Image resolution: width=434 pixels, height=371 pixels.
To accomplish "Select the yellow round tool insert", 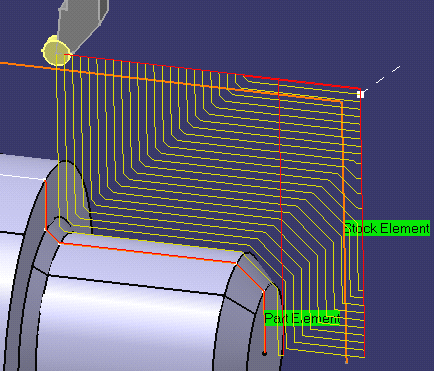I will [x=56, y=51].
